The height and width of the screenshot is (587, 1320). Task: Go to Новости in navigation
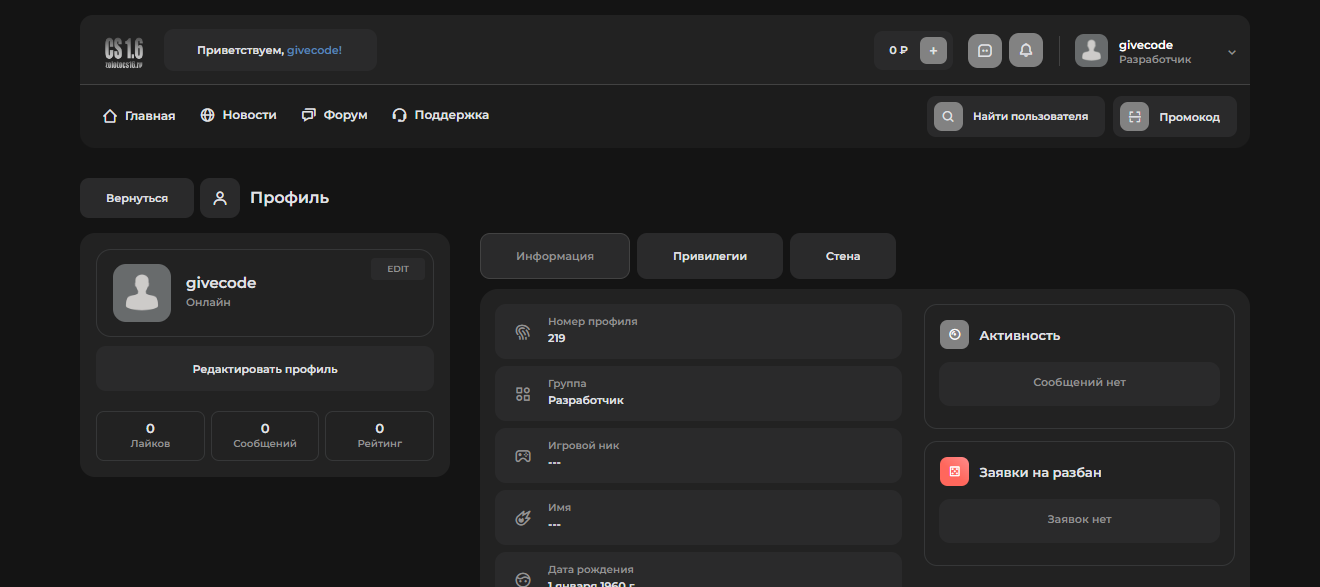(x=238, y=115)
